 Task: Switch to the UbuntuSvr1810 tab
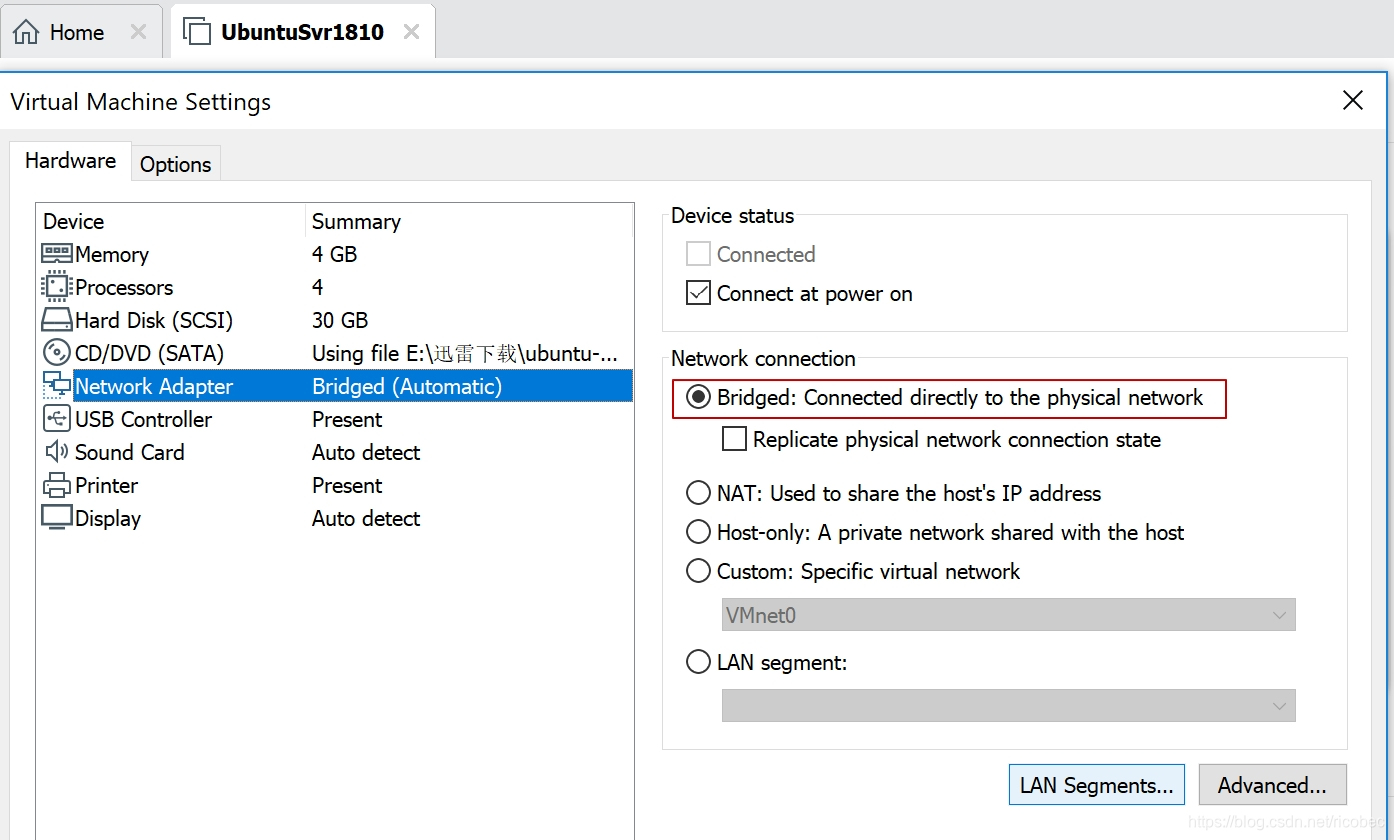point(302,32)
